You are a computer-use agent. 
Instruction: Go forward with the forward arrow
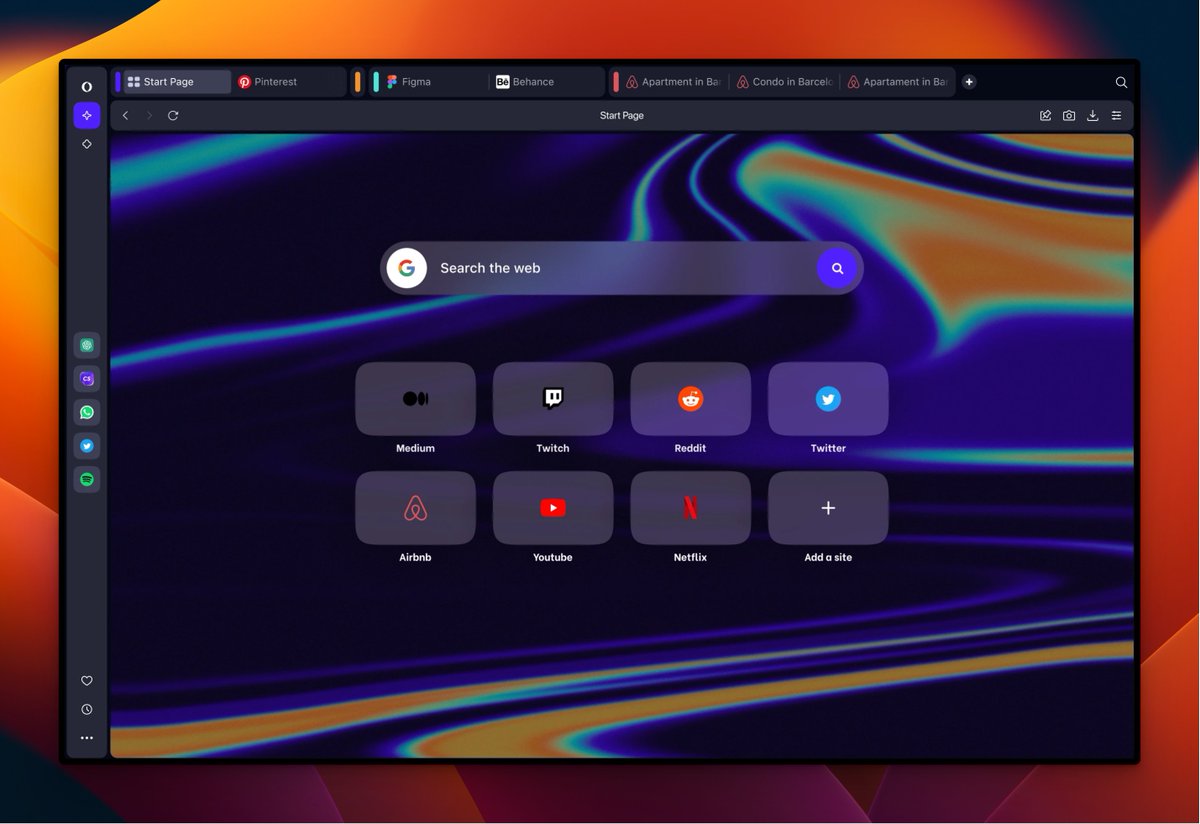[x=149, y=115]
